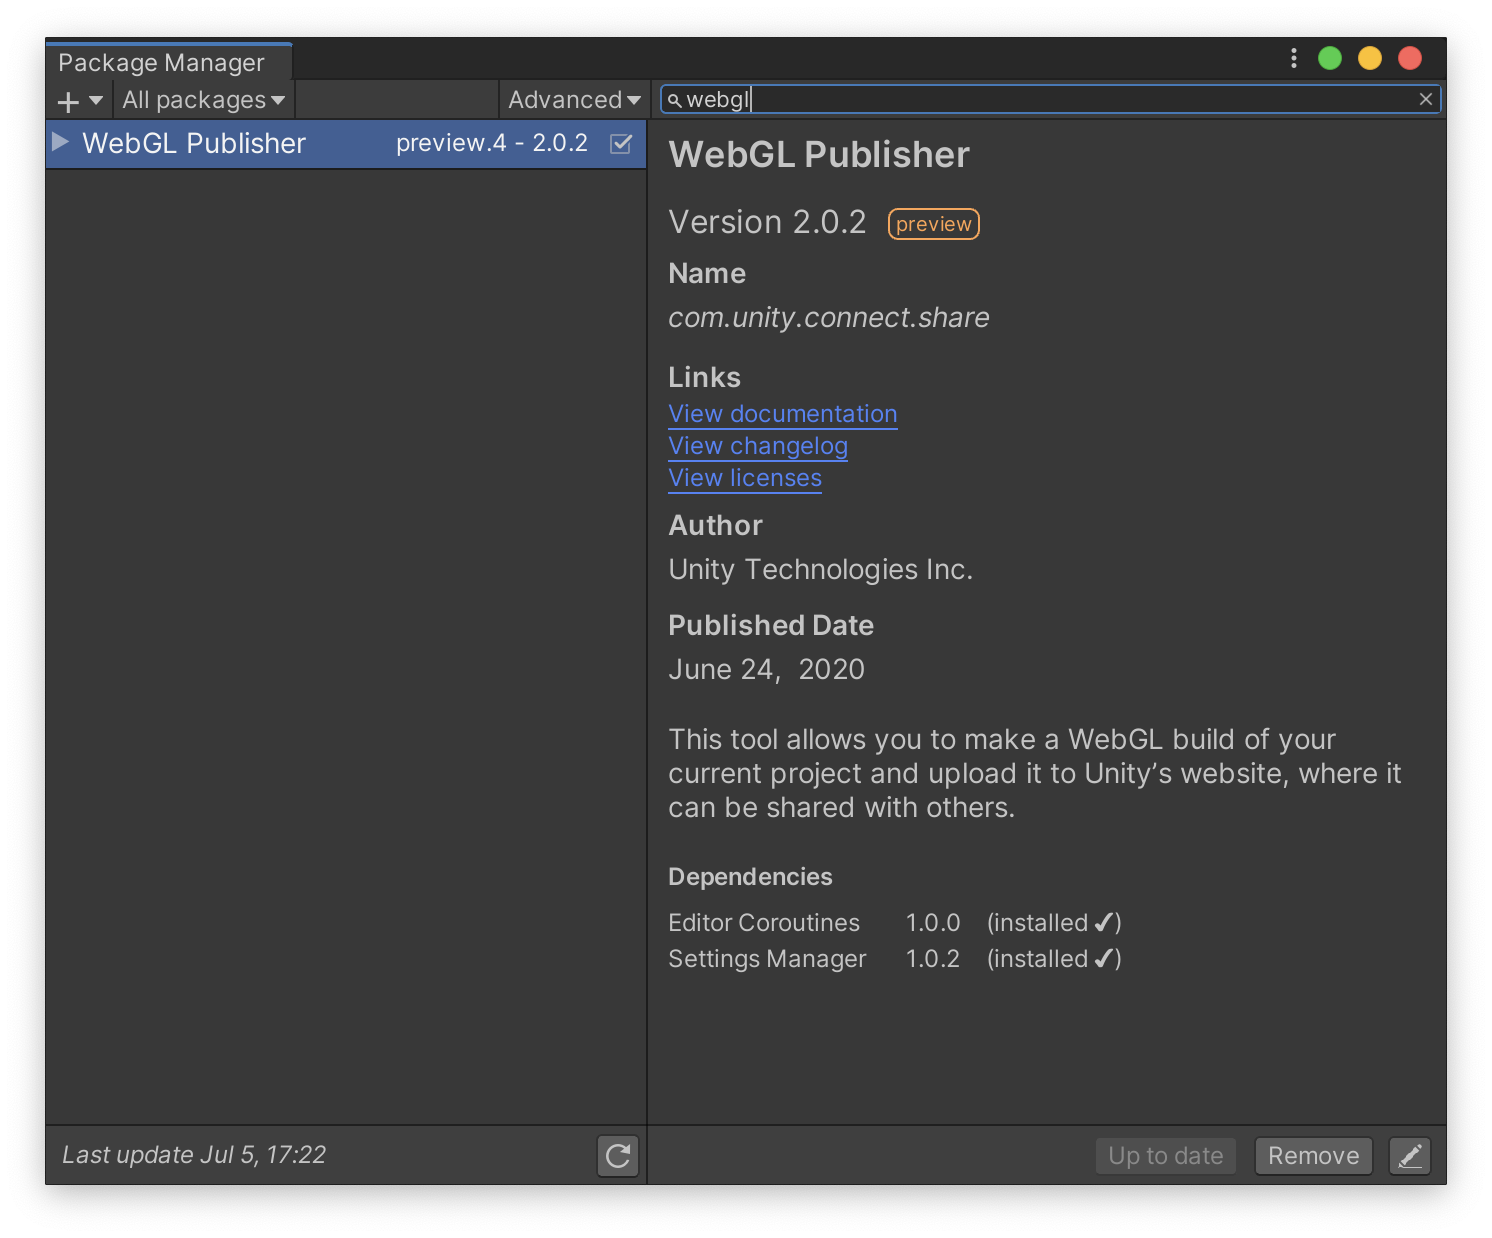This screenshot has width=1492, height=1238.
Task: Open the View licenses link
Action: [745, 478]
